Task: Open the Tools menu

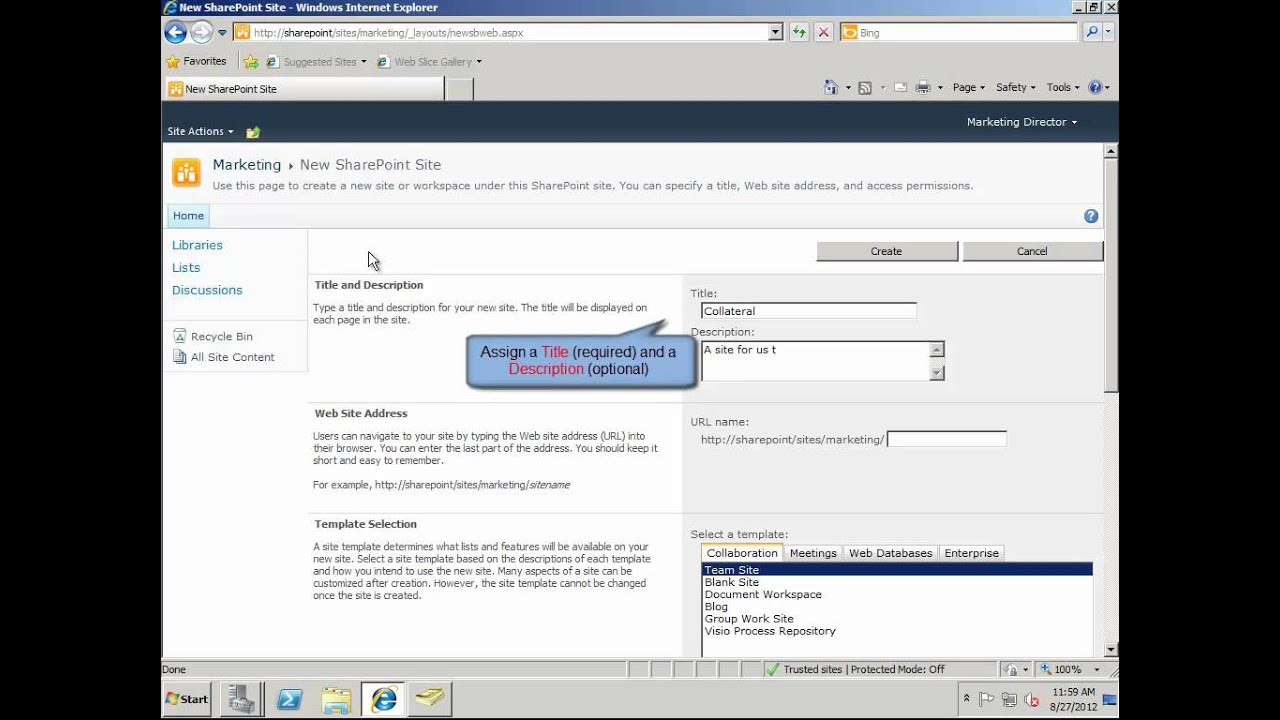Action: tap(1063, 88)
